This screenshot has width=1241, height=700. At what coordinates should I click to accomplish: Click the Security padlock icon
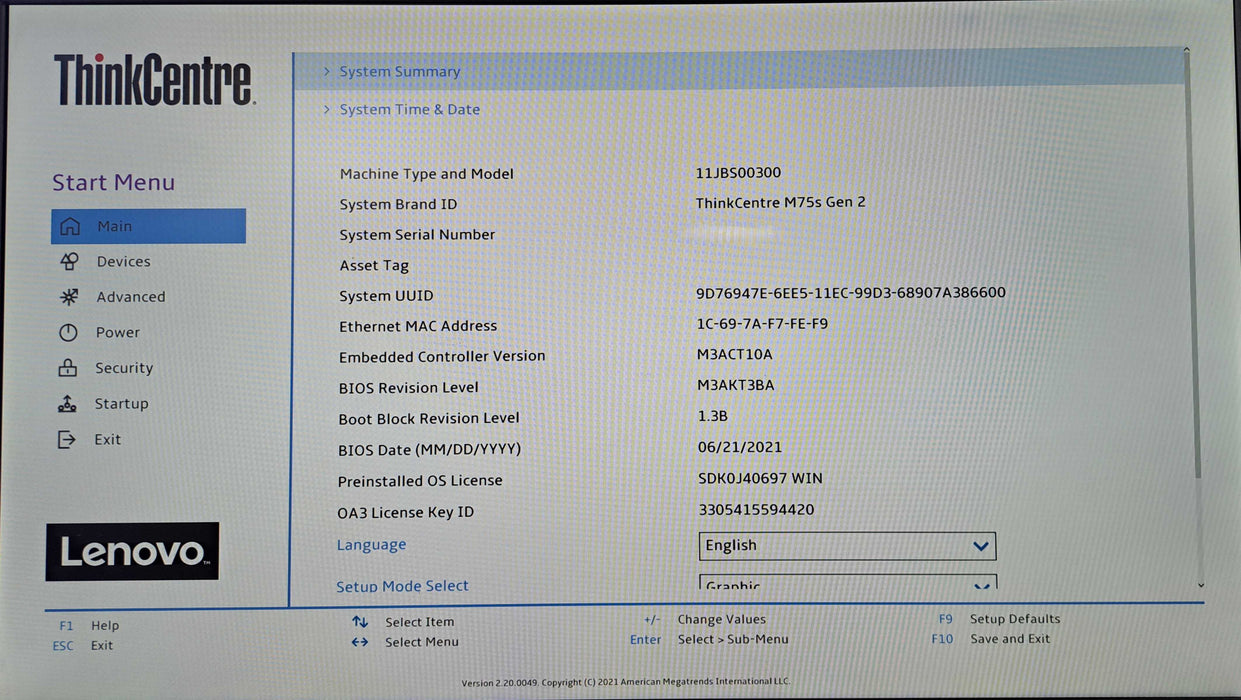click(x=68, y=368)
